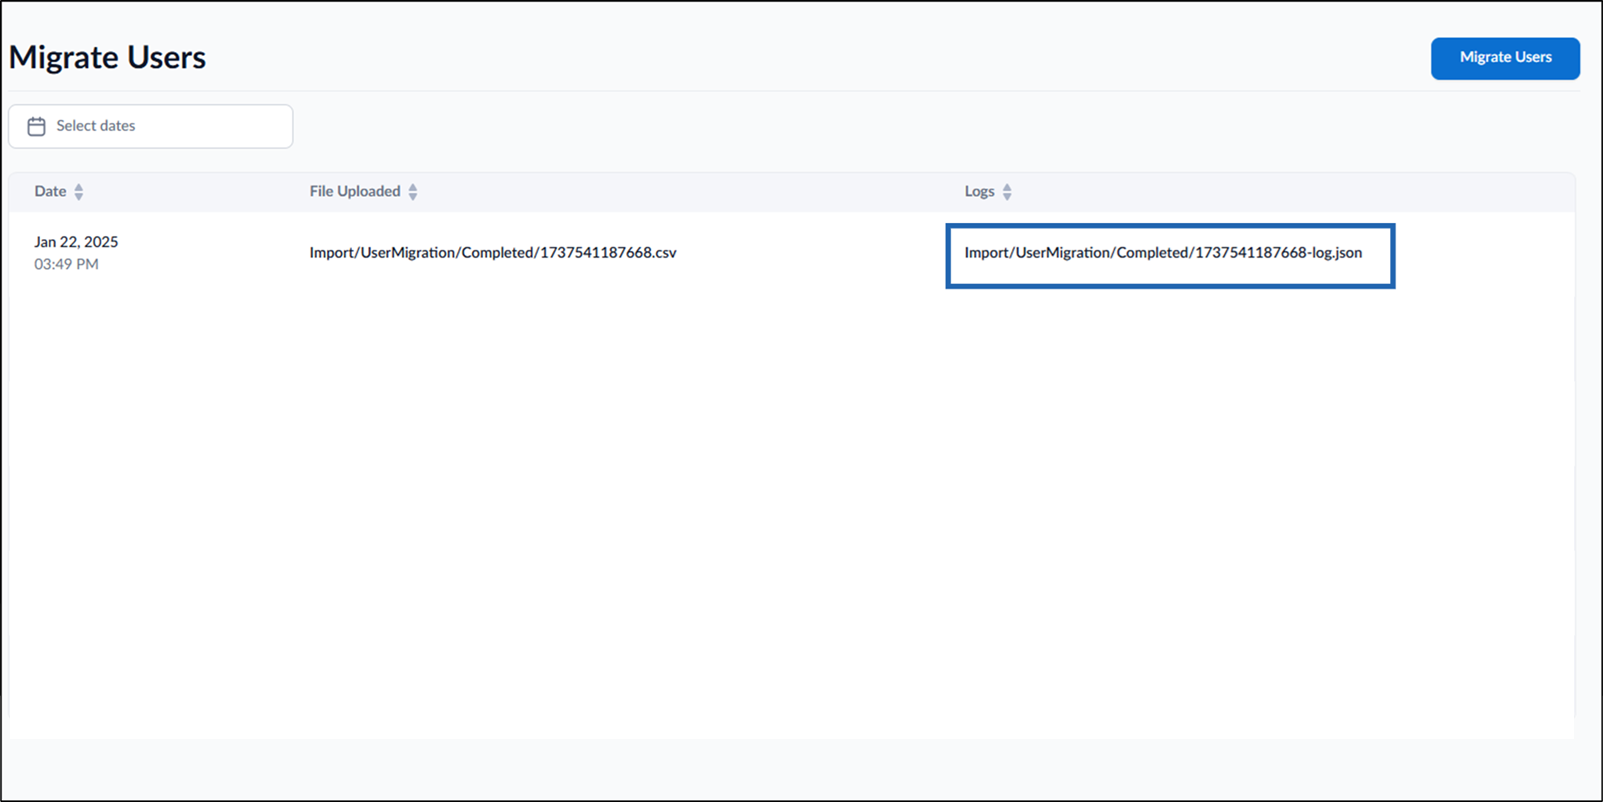Select the Jan 22, 2025 date cell
Image resolution: width=1603 pixels, height=802 pixels.
76,242
